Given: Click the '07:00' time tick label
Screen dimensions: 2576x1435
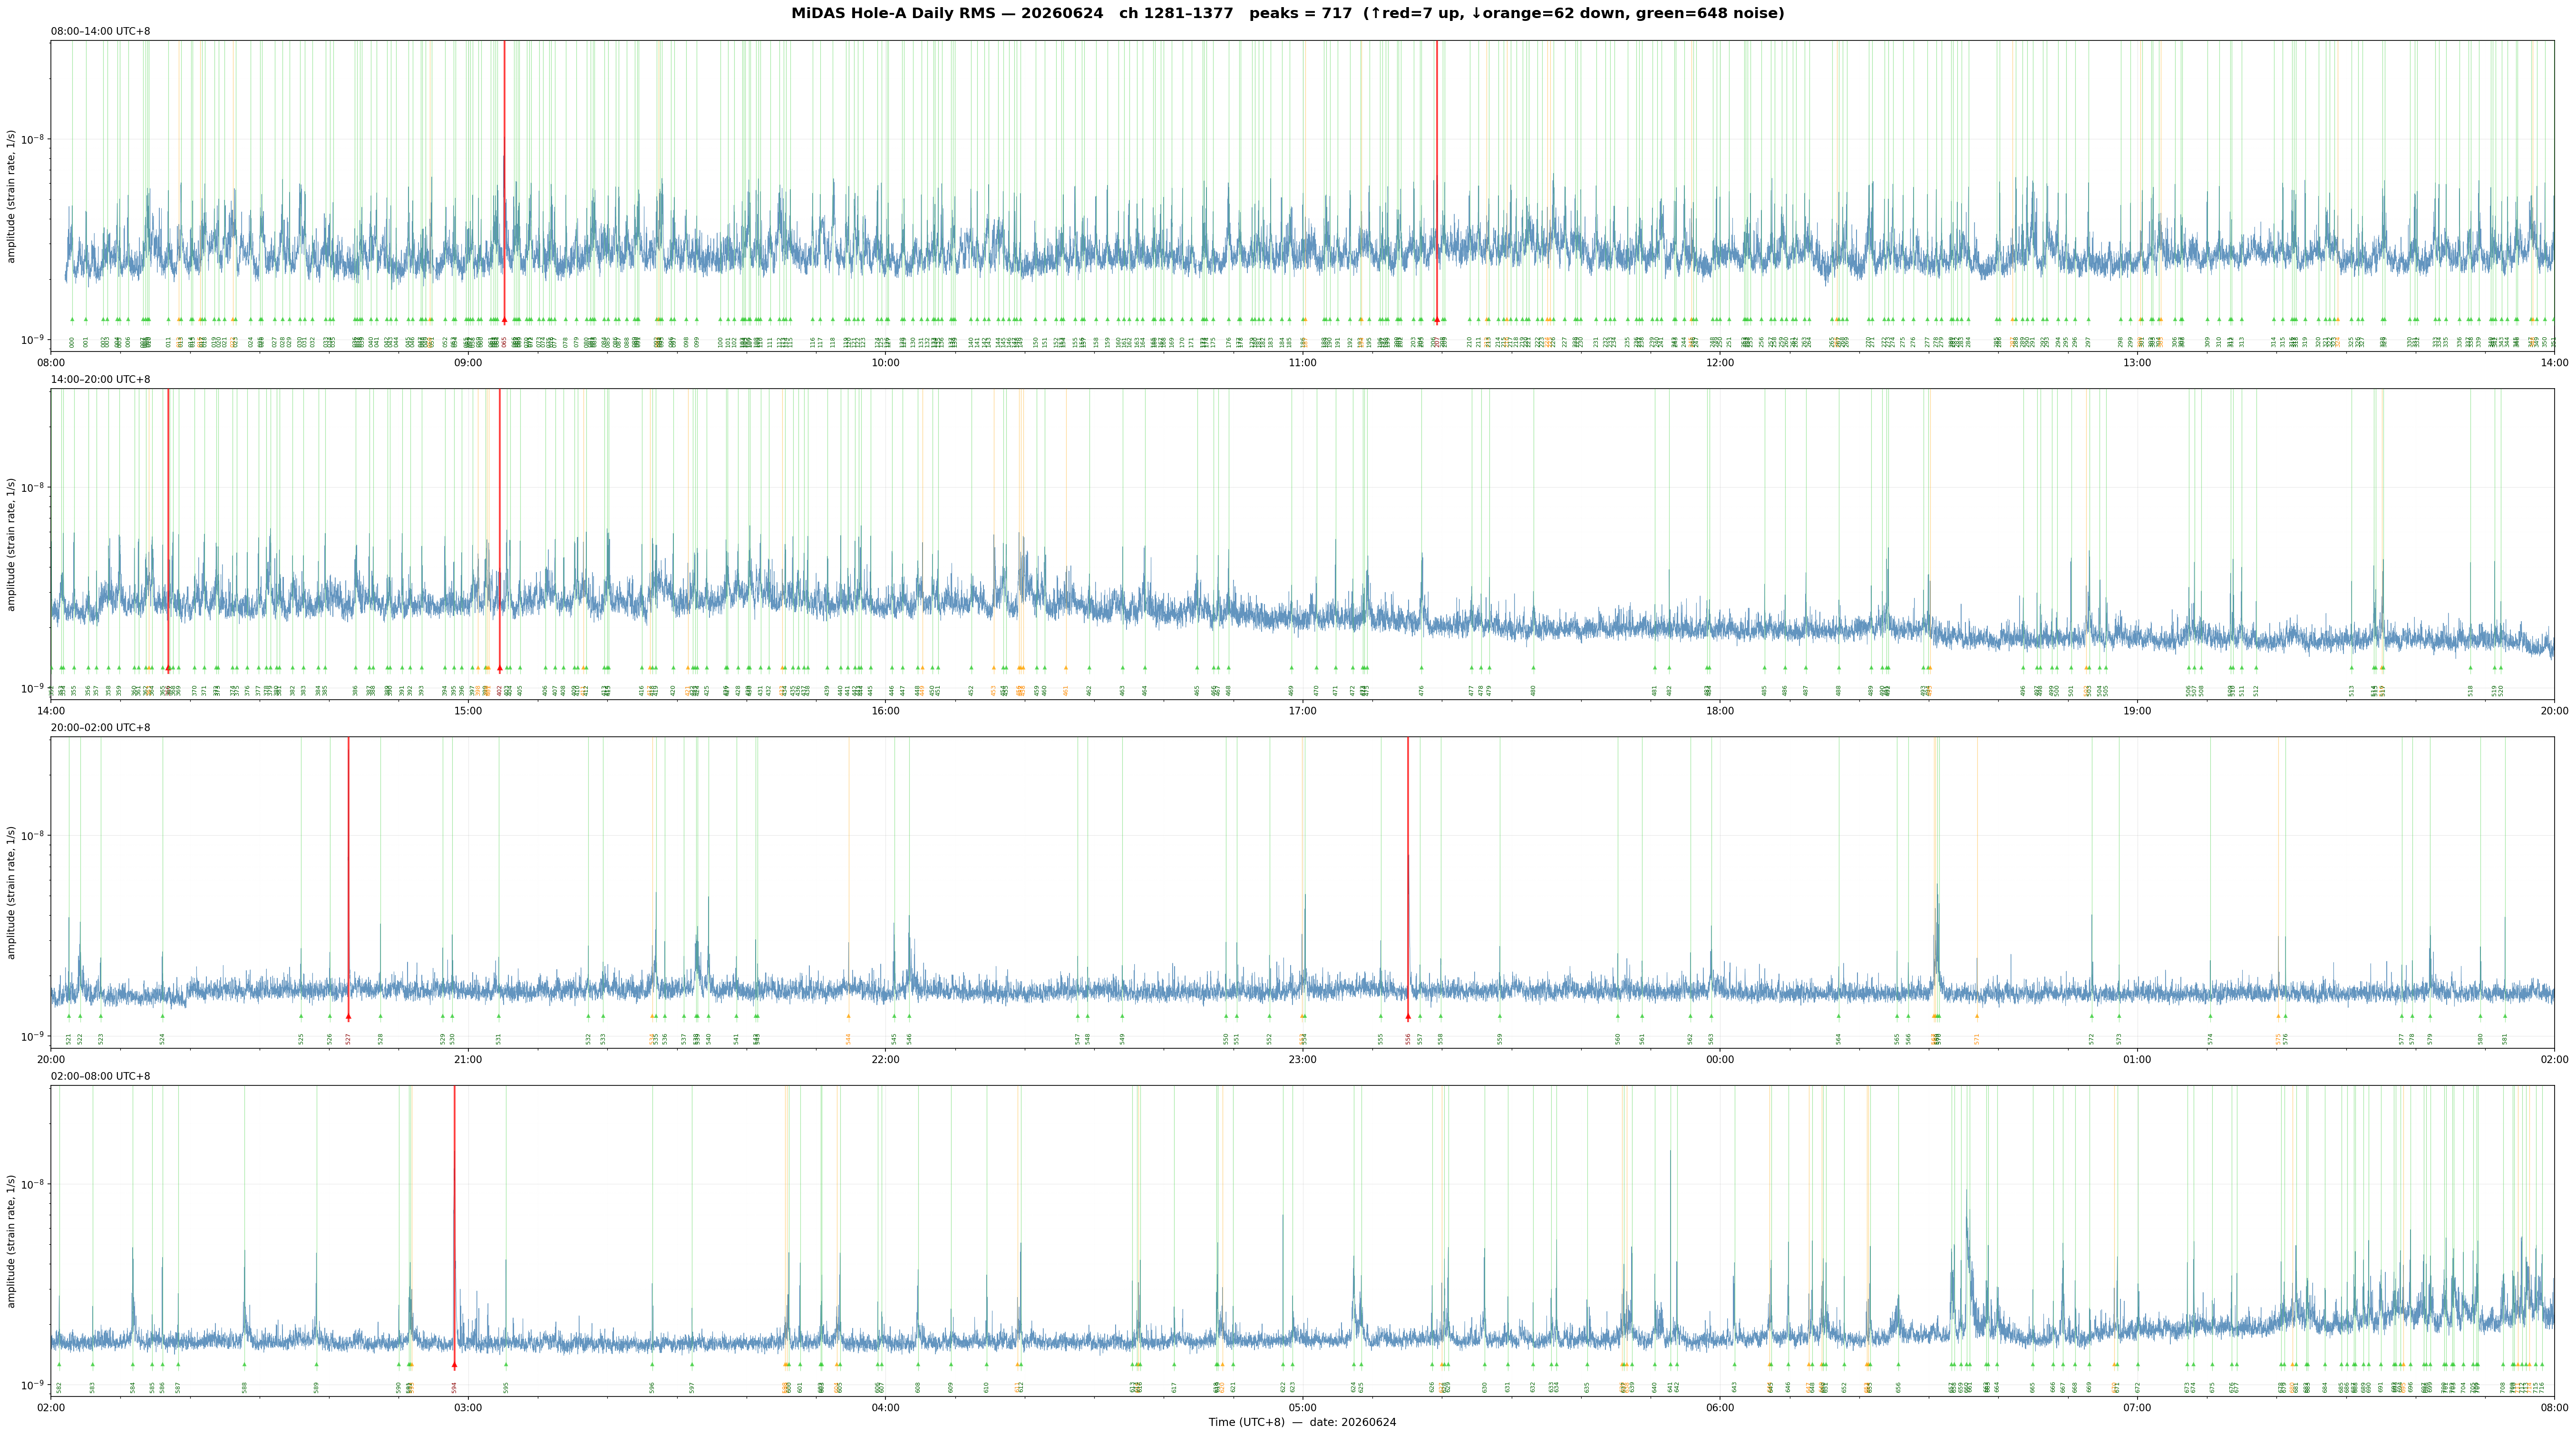Looking at the screenshot, I should (x=2137, y=1407).
